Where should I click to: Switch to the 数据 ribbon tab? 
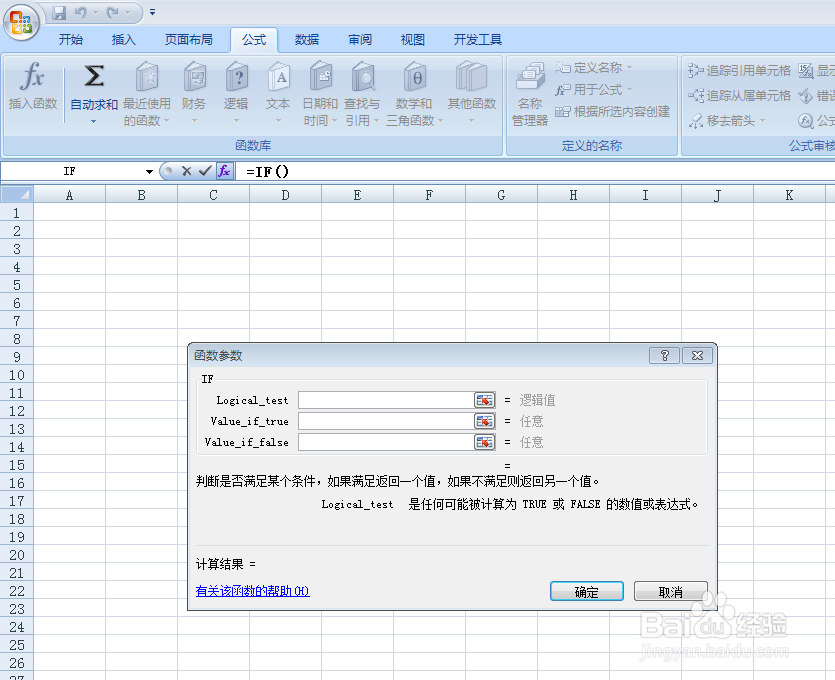click(307, 39)
